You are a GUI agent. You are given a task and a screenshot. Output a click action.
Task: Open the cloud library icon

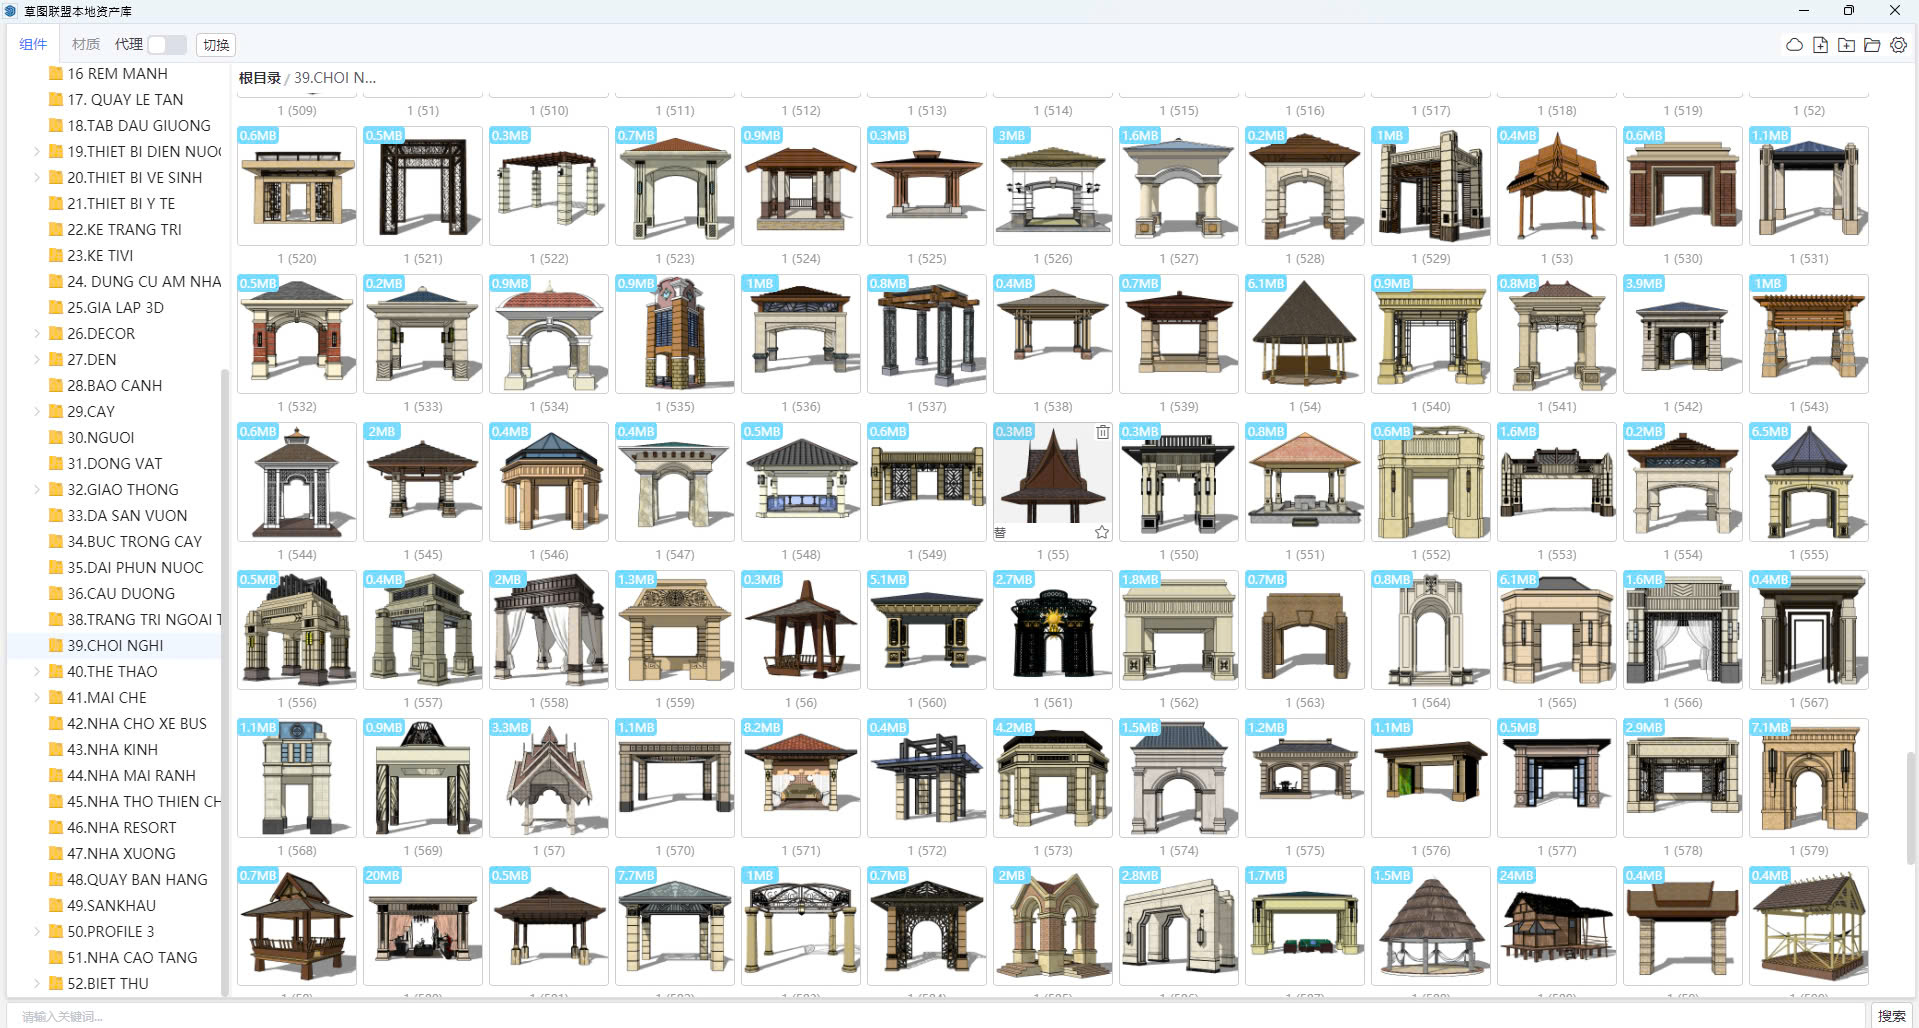pos(1794,45)
